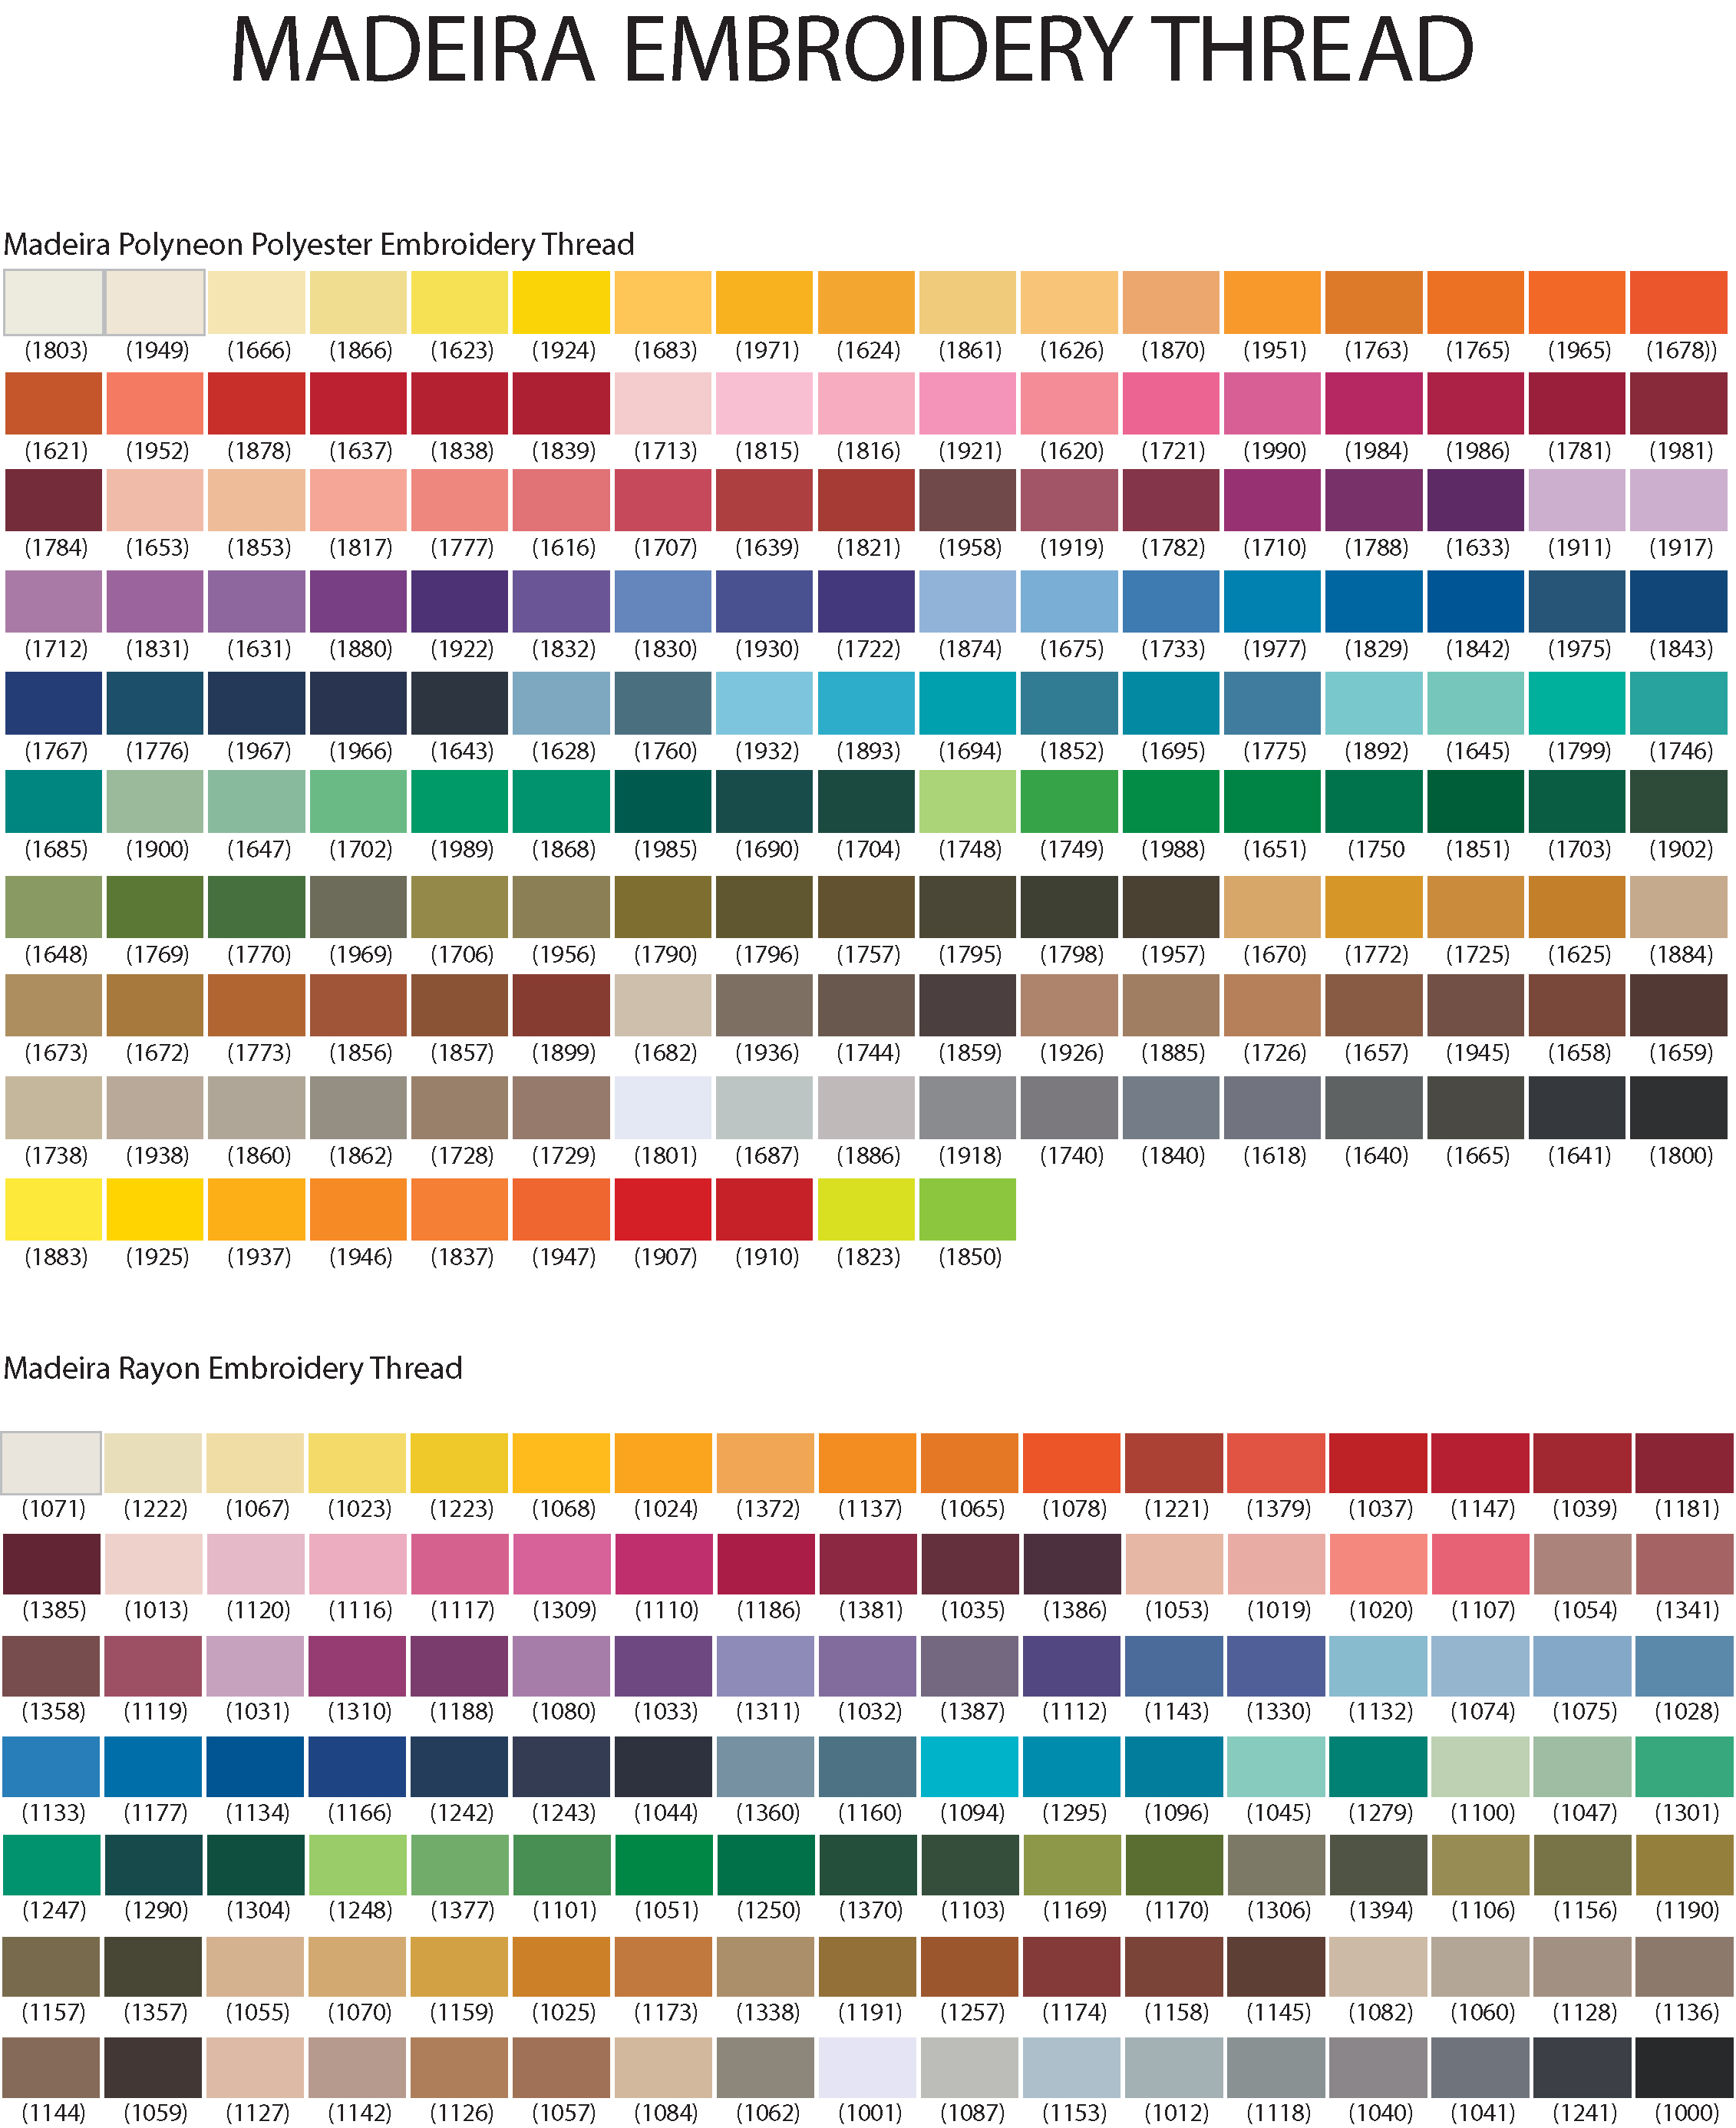The width and height of the screenshot is (1736, 2128).
Task: Select the bright red swatch 1907
Action: pyautogui.click(x=663, y=1209)
